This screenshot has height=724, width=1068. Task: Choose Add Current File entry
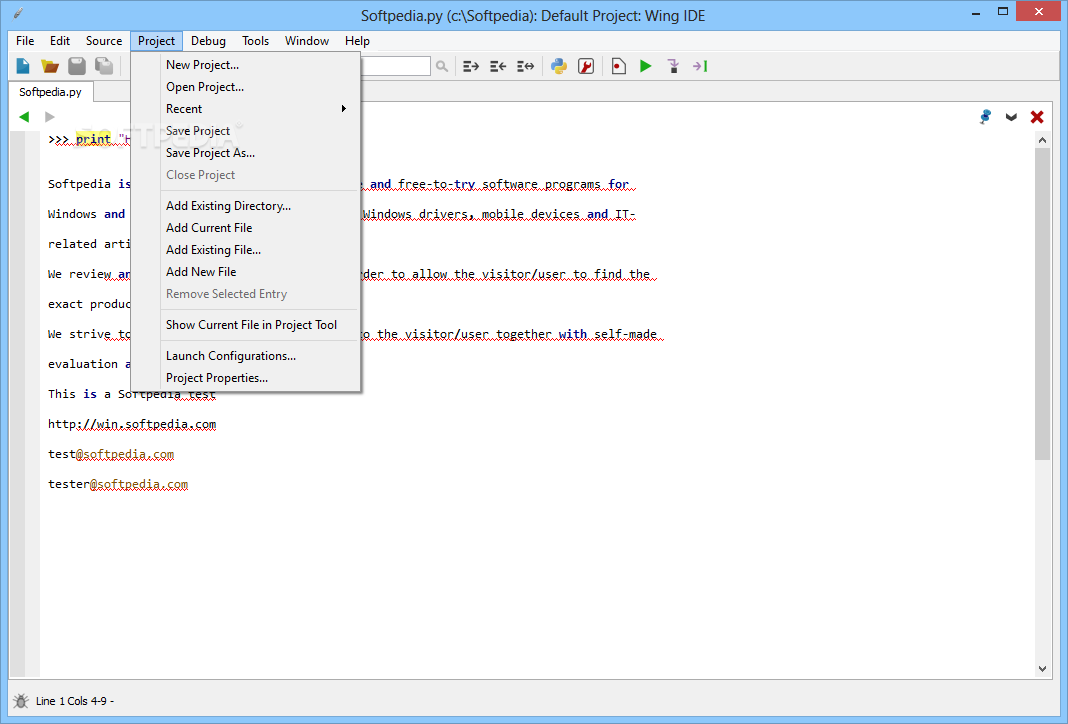(245, 227)
